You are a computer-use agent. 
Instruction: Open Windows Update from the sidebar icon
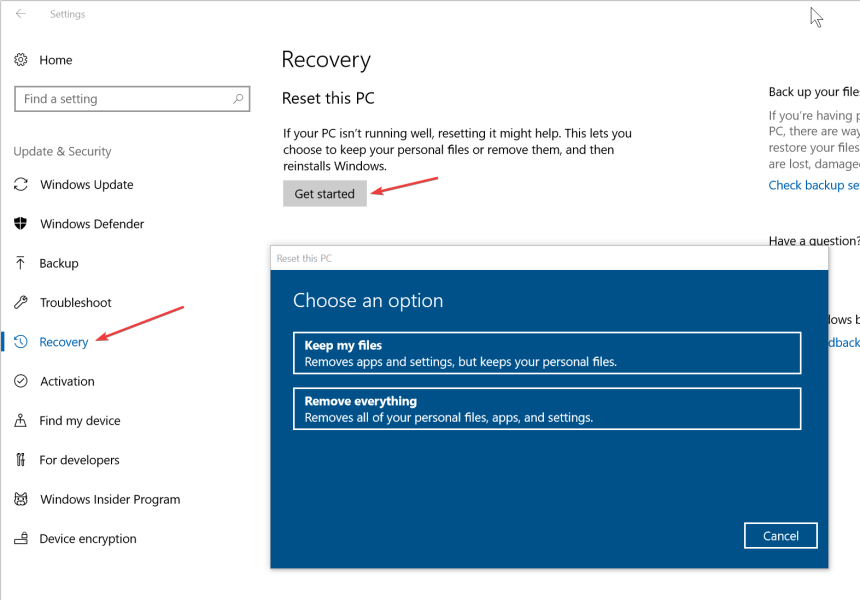pyautogui.click(x=22, y=184)
